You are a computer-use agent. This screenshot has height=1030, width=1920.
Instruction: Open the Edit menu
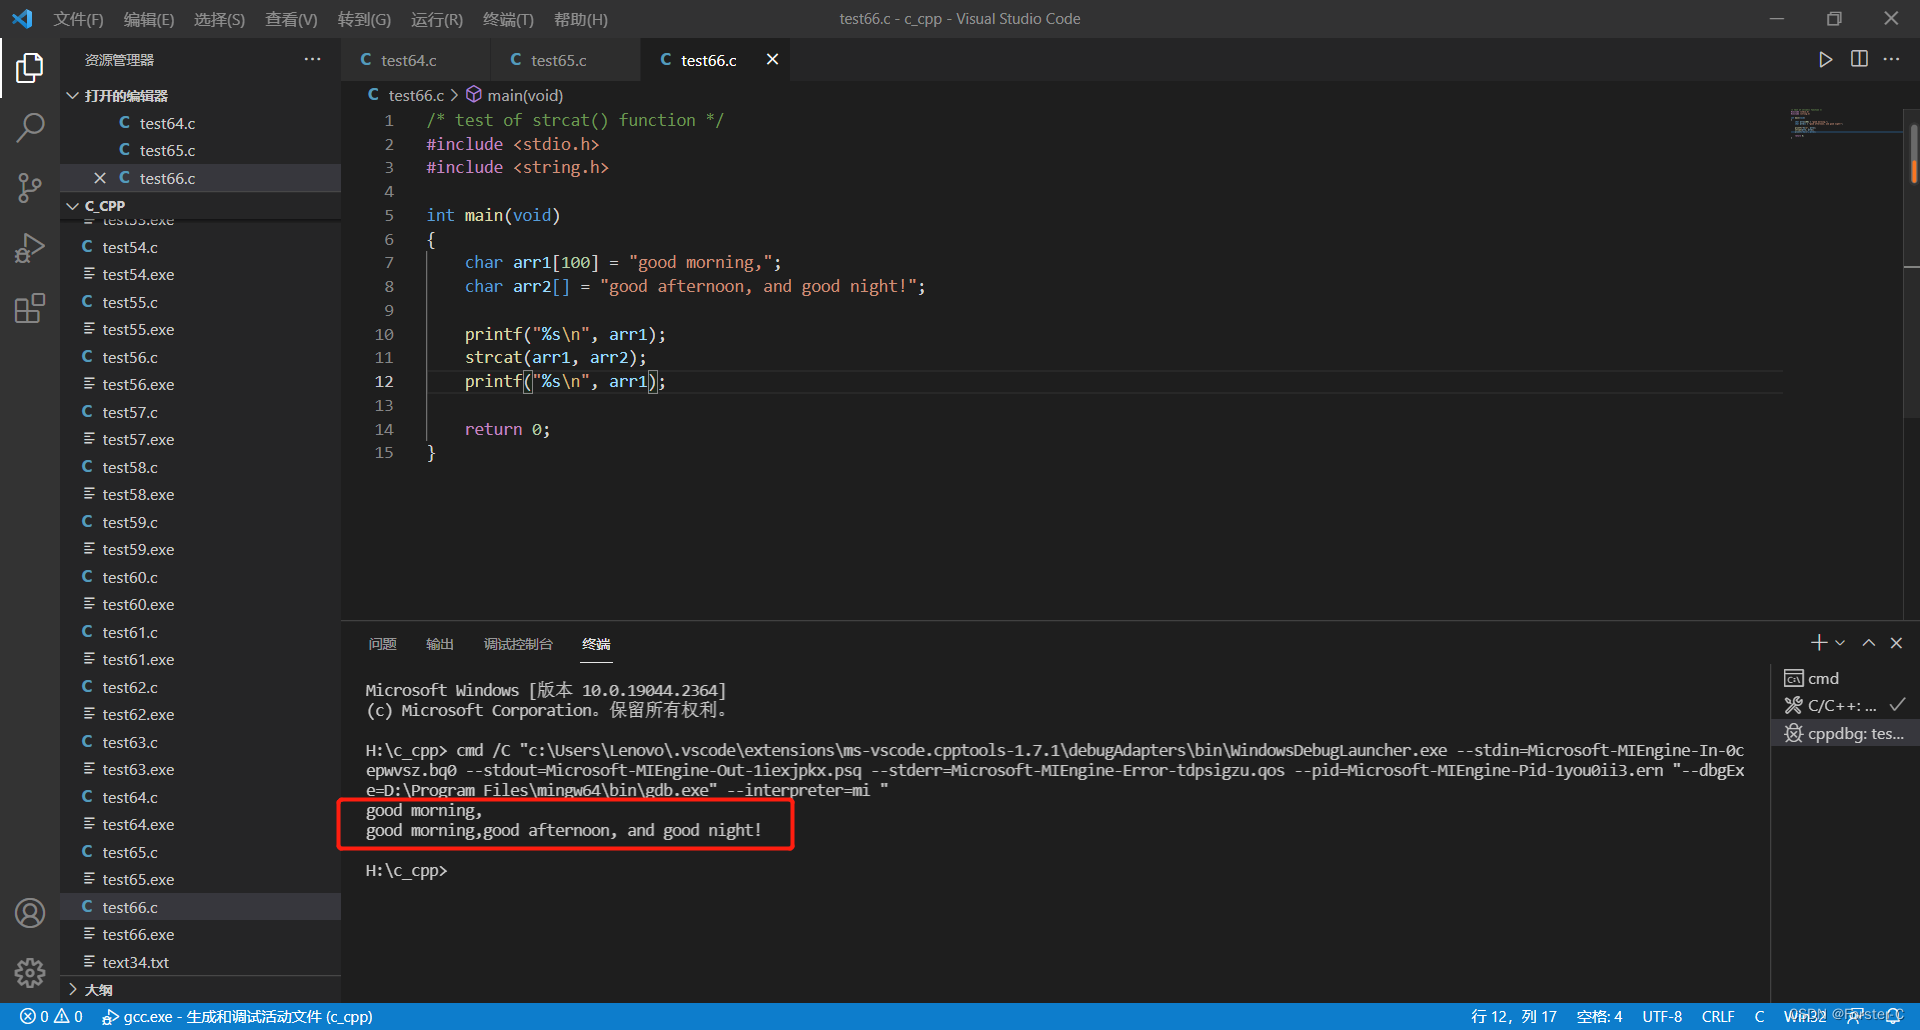click(149, 19)
